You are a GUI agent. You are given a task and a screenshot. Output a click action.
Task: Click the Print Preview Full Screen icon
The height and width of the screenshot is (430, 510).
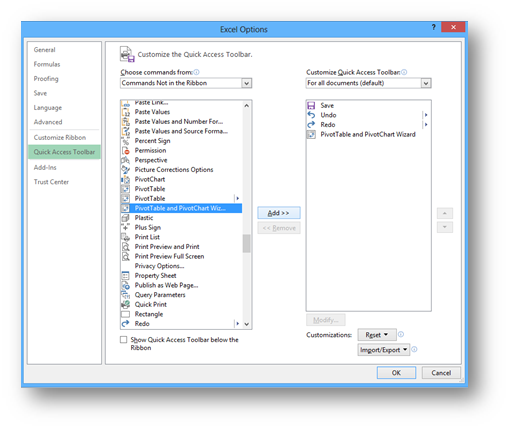[x=126, y=257]
